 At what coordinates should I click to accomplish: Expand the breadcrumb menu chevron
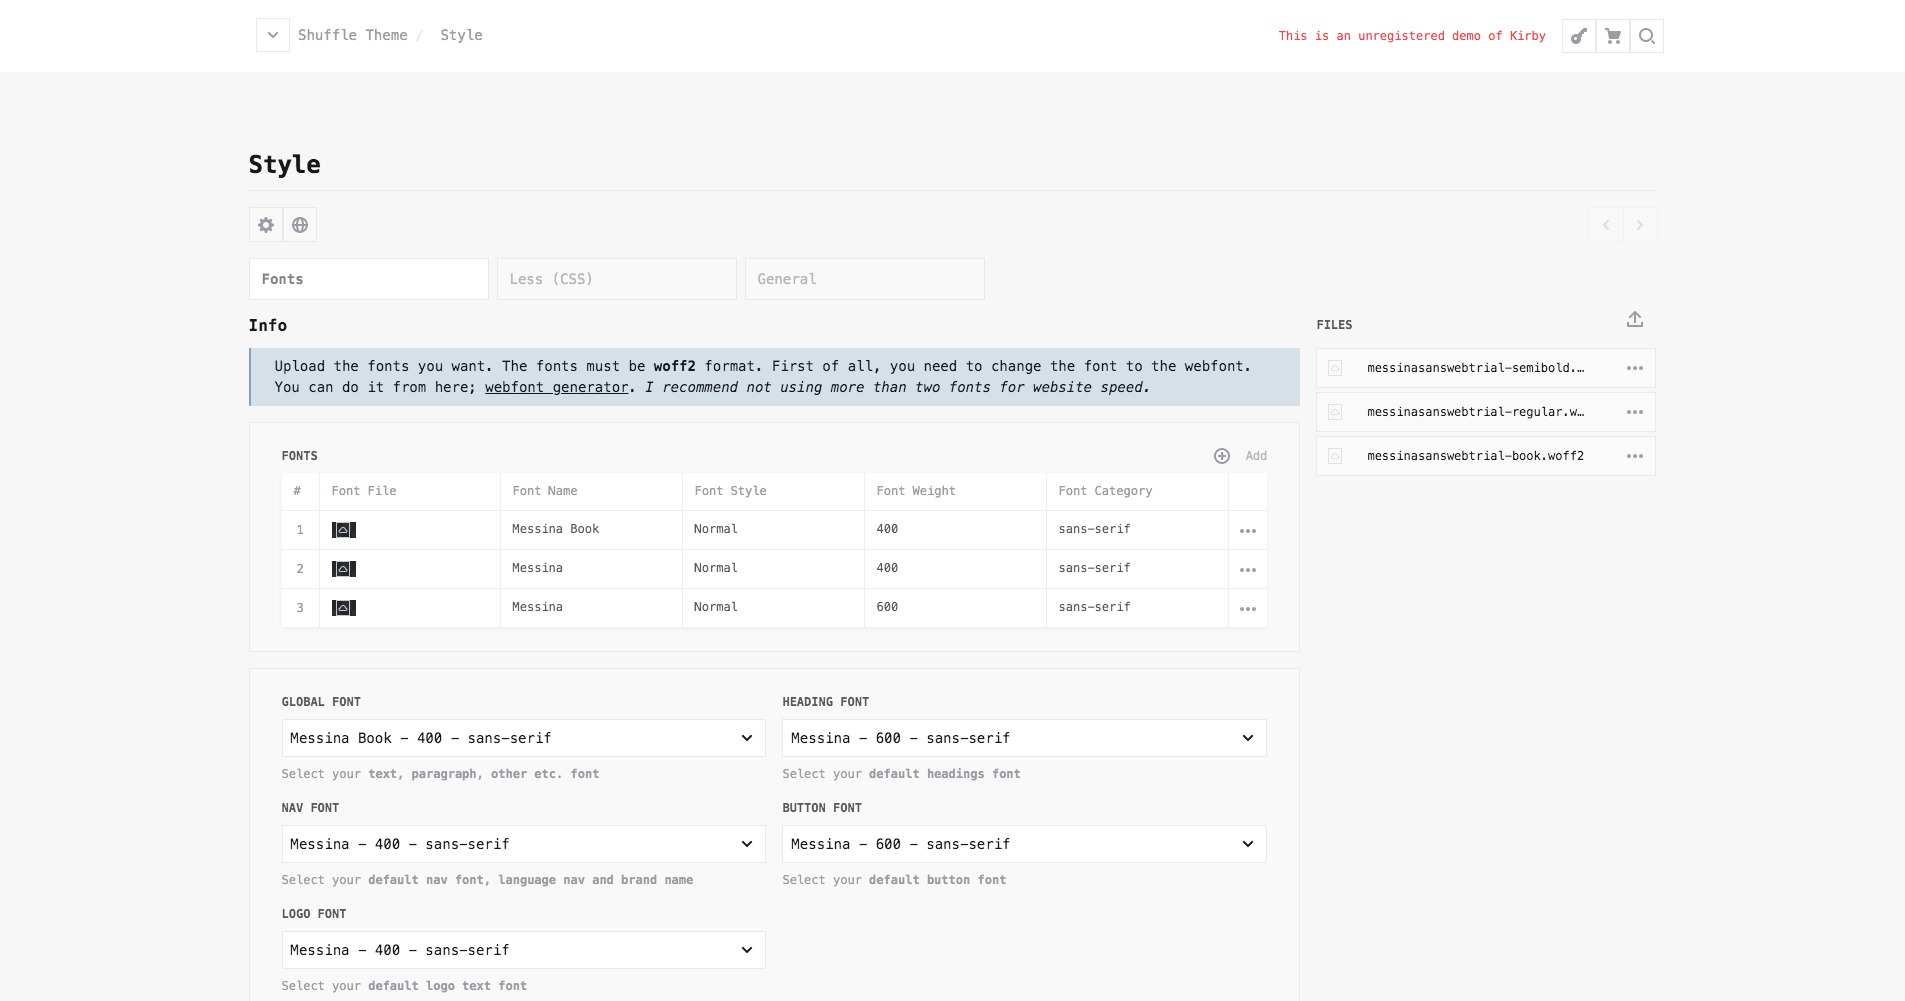272,35
